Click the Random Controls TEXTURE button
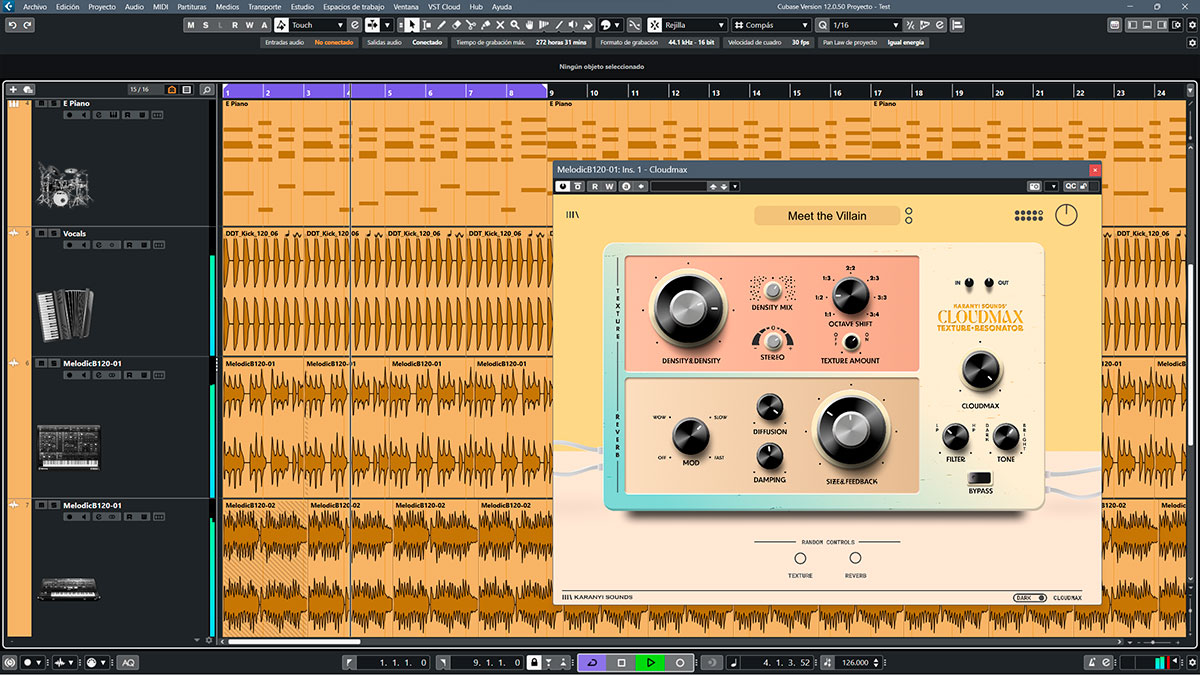The width and height of the screenshot is (1200, 675). click(x=799, y=559)
